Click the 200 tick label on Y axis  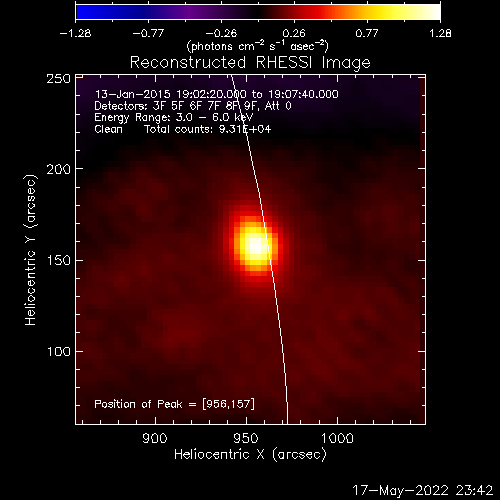pos(58,170)
